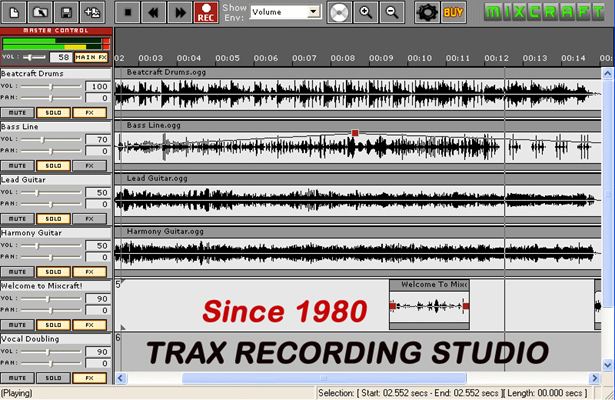Select the Welcome To Mixcraft clip
615x400 pixels.
[429, 304]
